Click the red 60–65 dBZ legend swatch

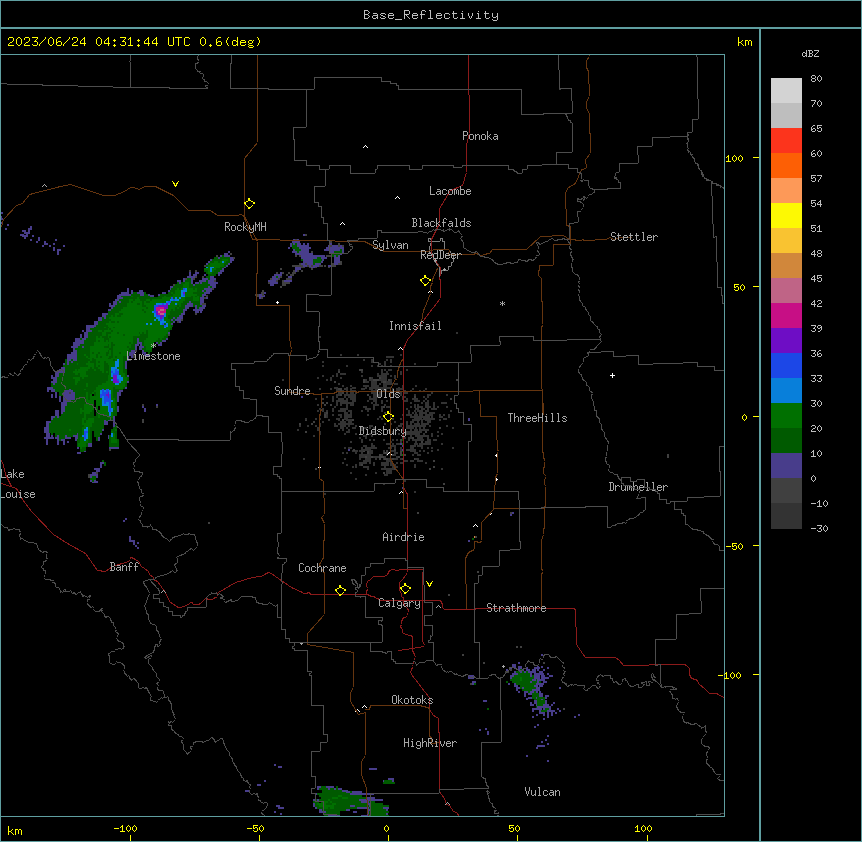tap(786, 140)
